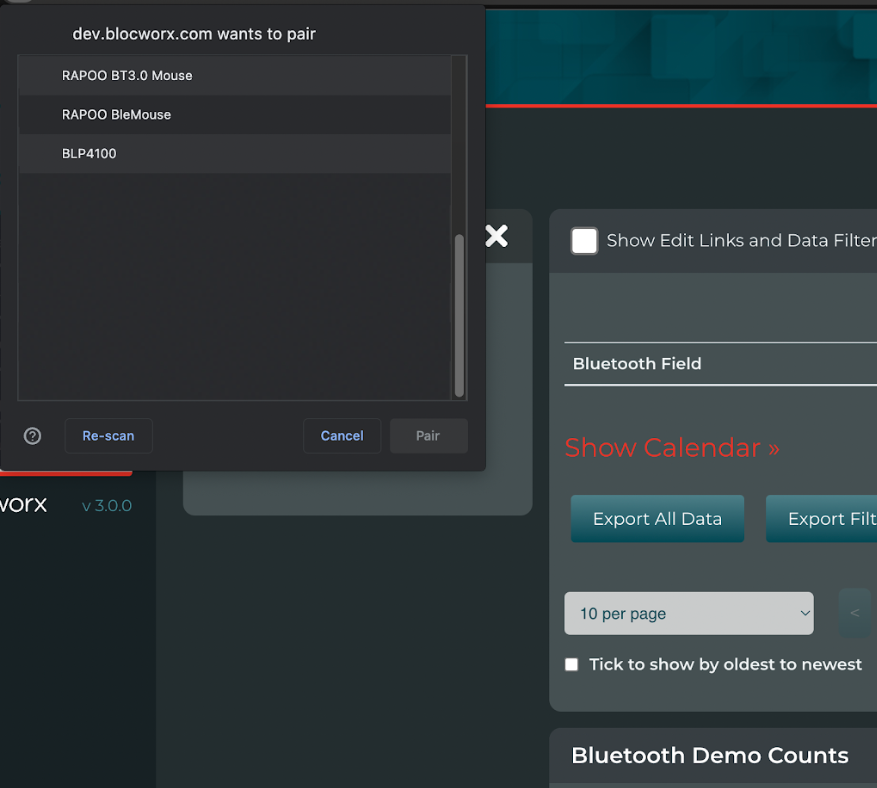
Task: Click the previous page arrow button
Action: [854, 613]
